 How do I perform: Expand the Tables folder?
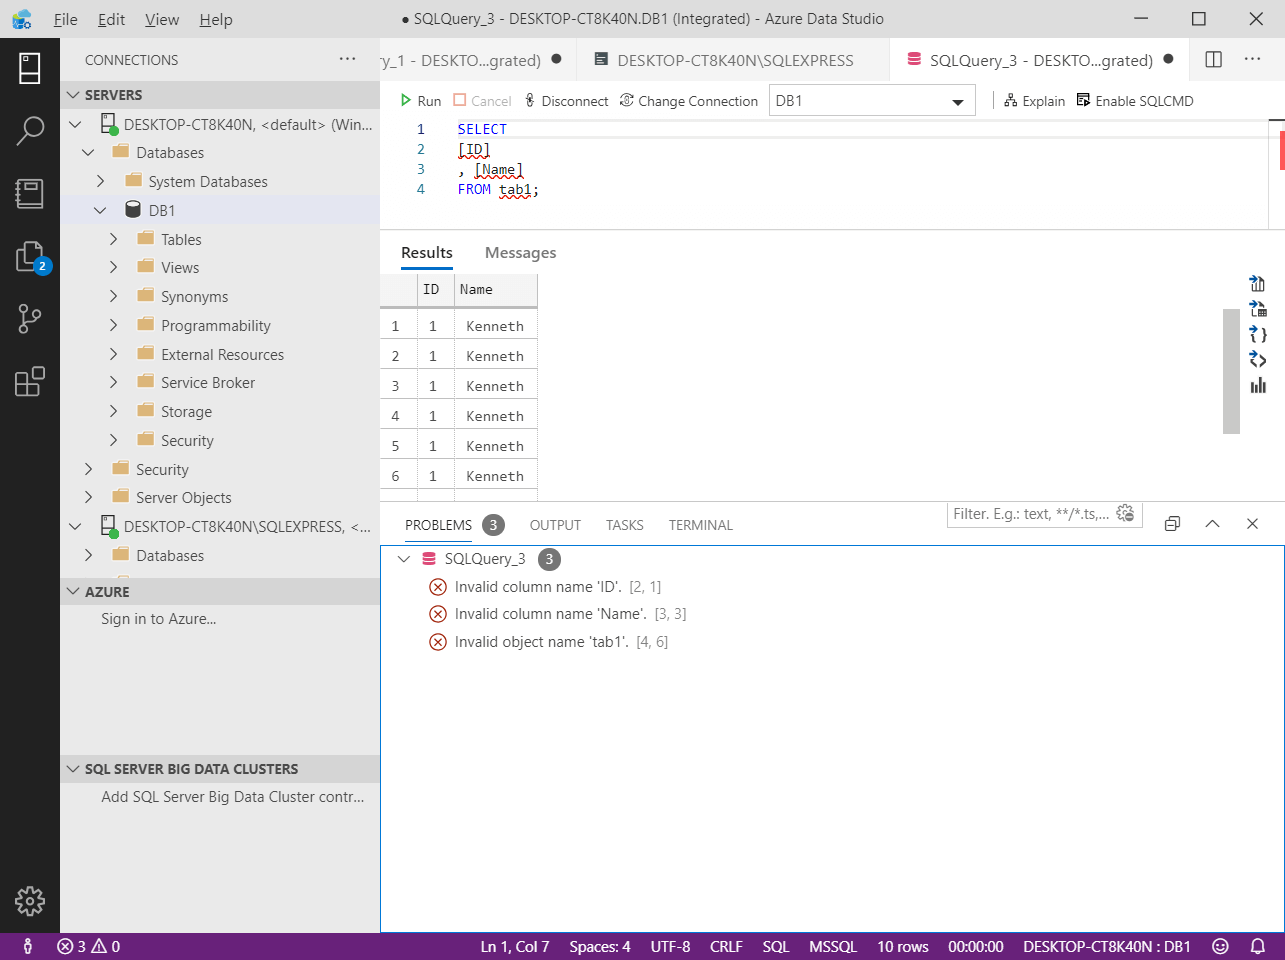tap(114, 240)
